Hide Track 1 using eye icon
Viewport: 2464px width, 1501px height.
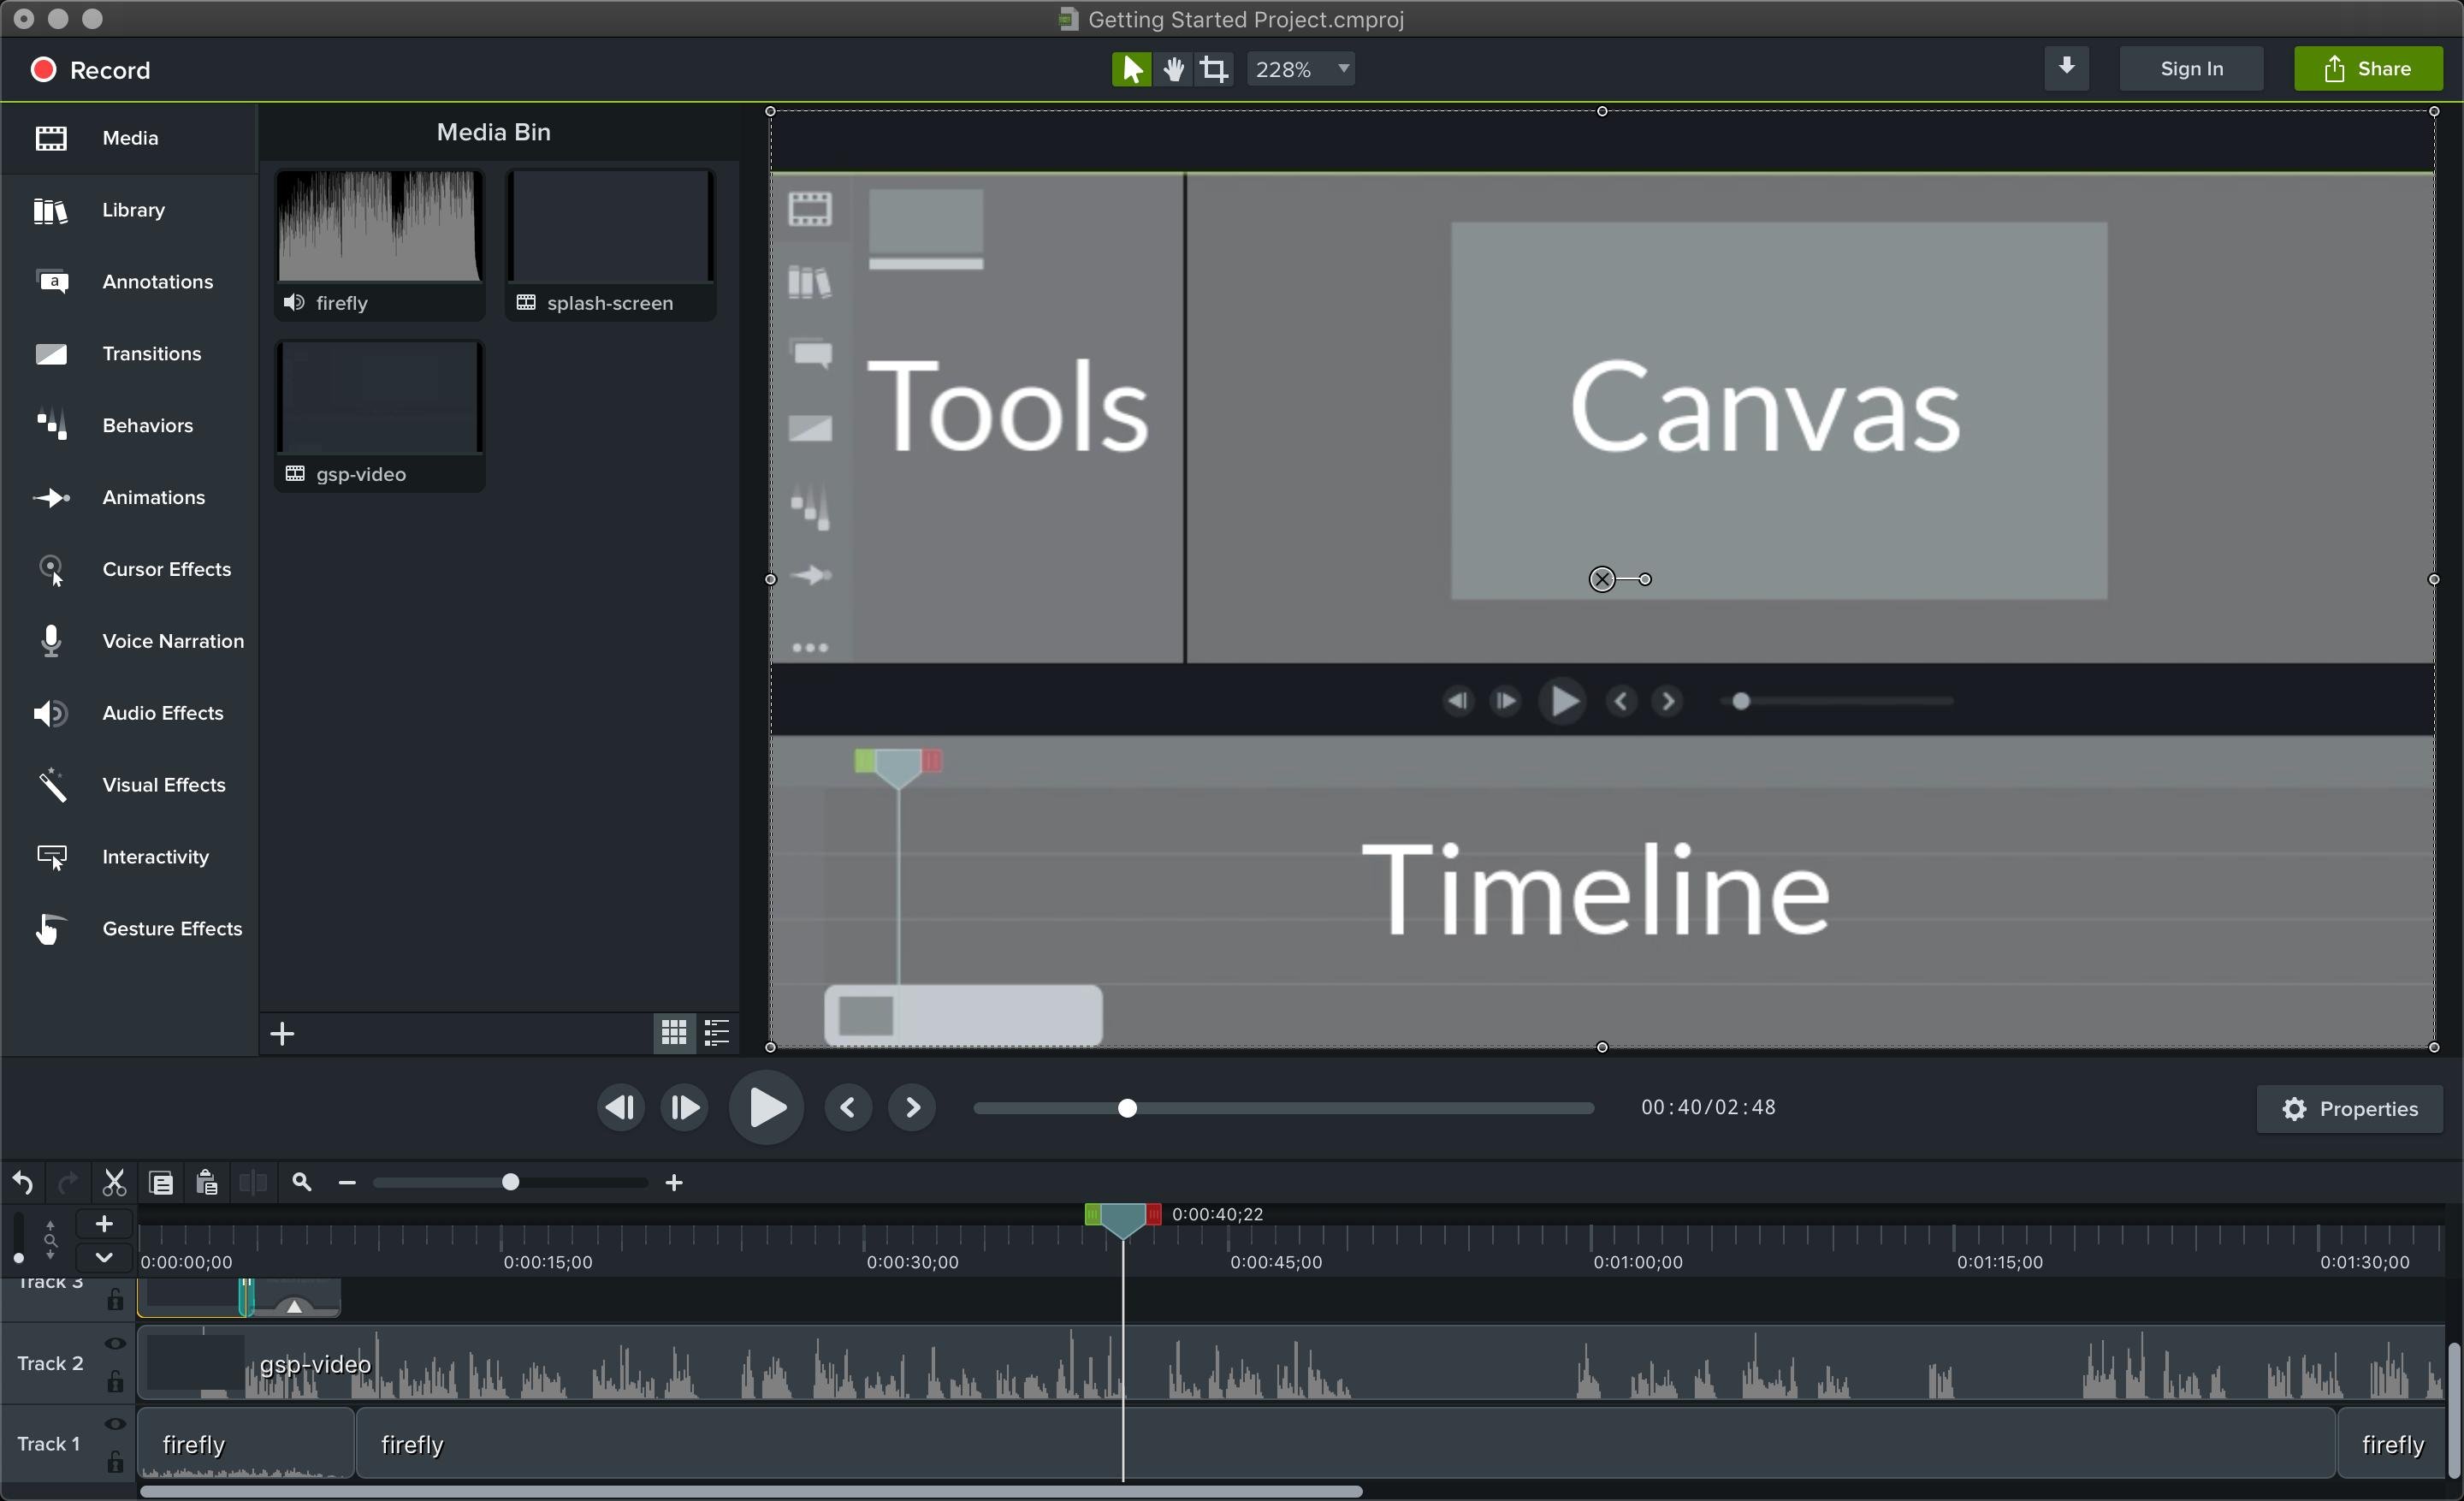pyautogui.click(x=115, y=1424)
